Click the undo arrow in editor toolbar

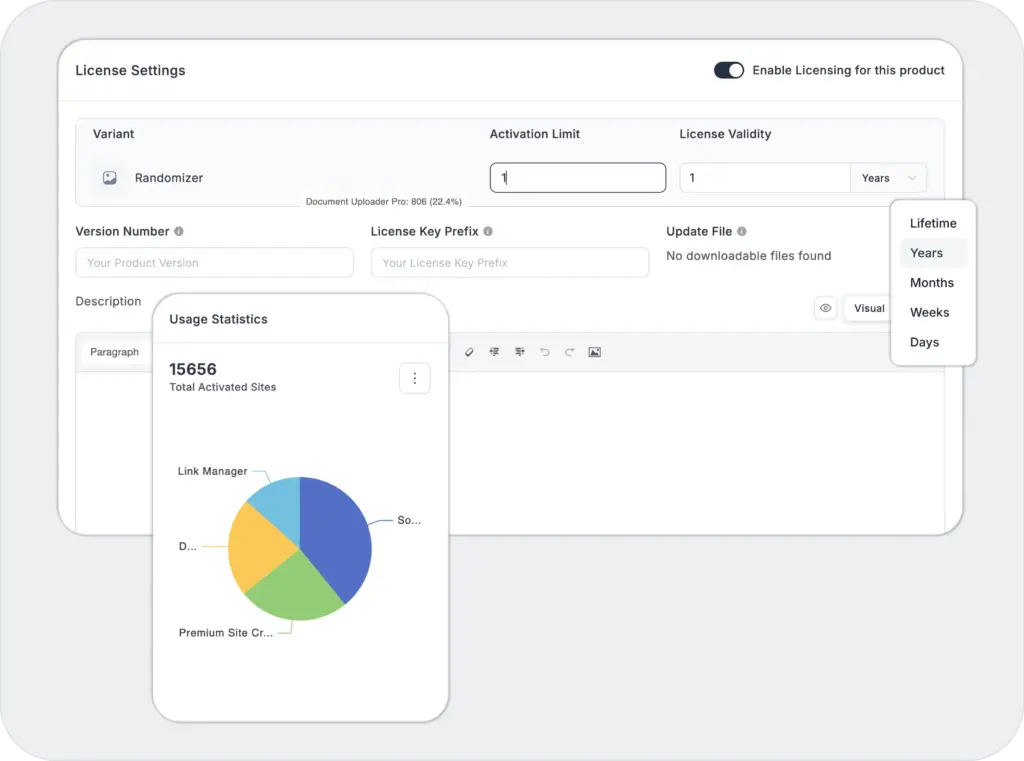[x=544, y=352]
